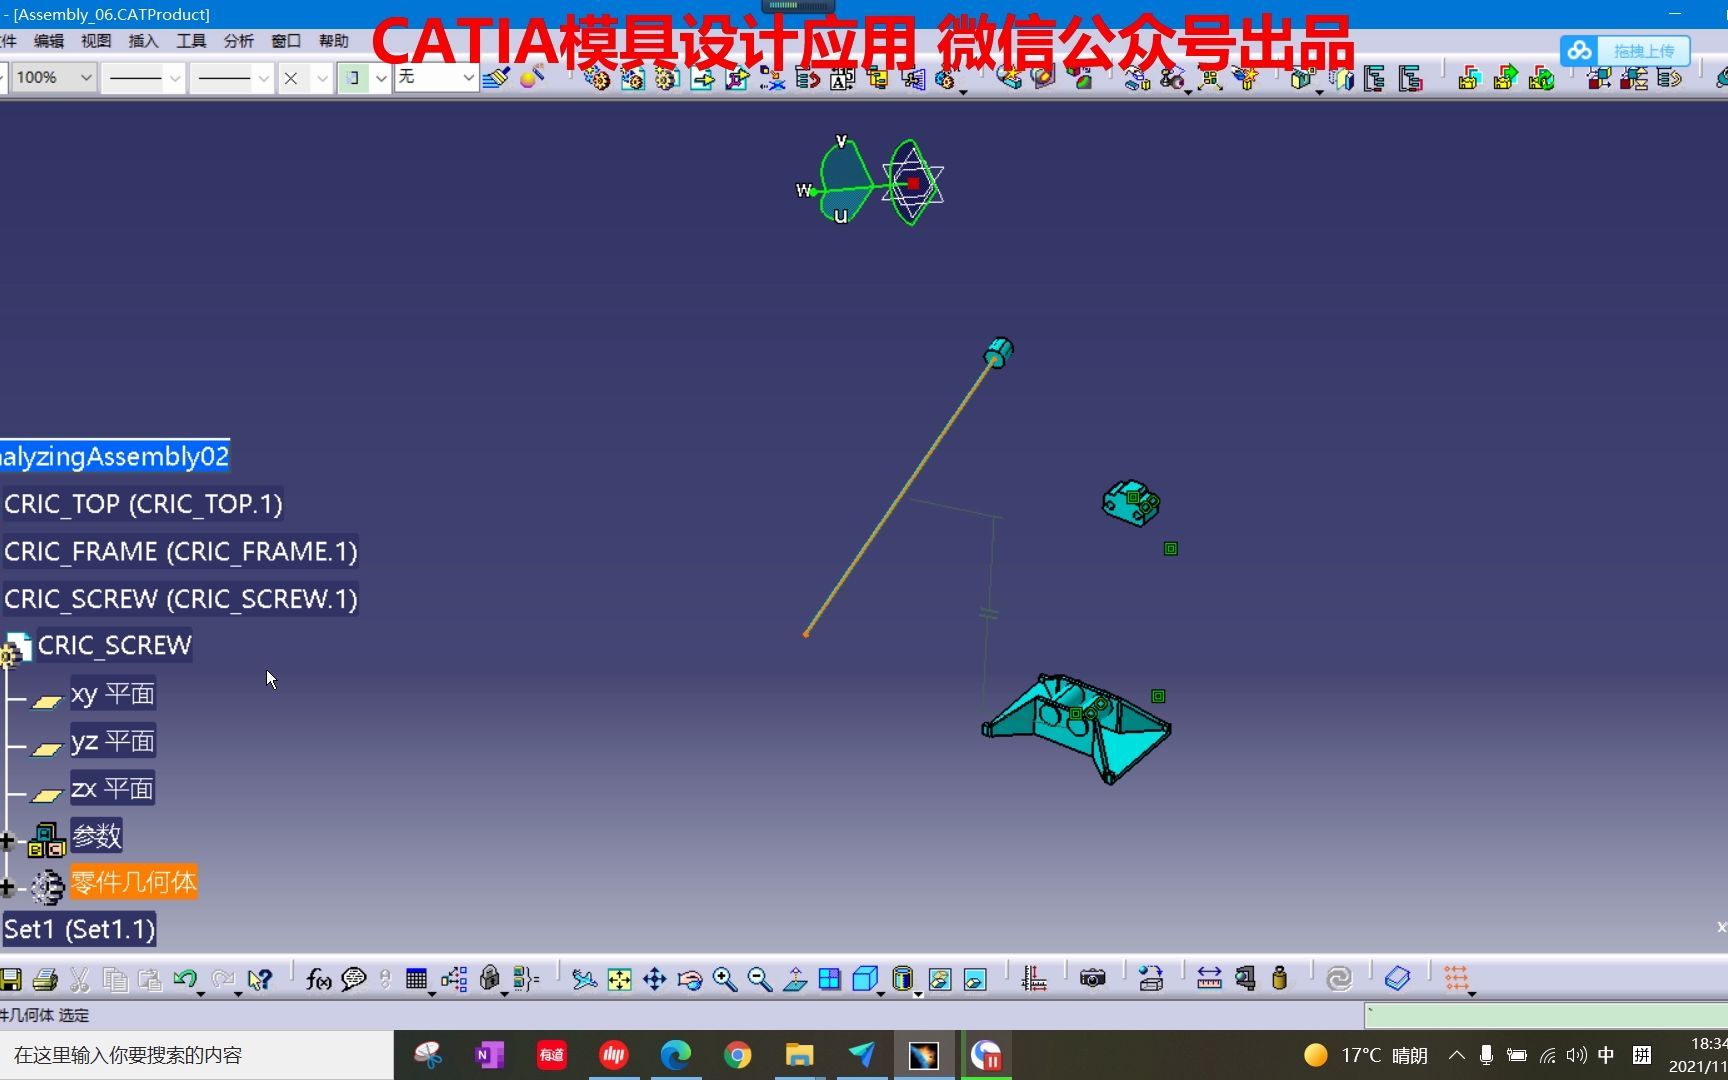Open the 分析 menu

click(x=239, y=41)
